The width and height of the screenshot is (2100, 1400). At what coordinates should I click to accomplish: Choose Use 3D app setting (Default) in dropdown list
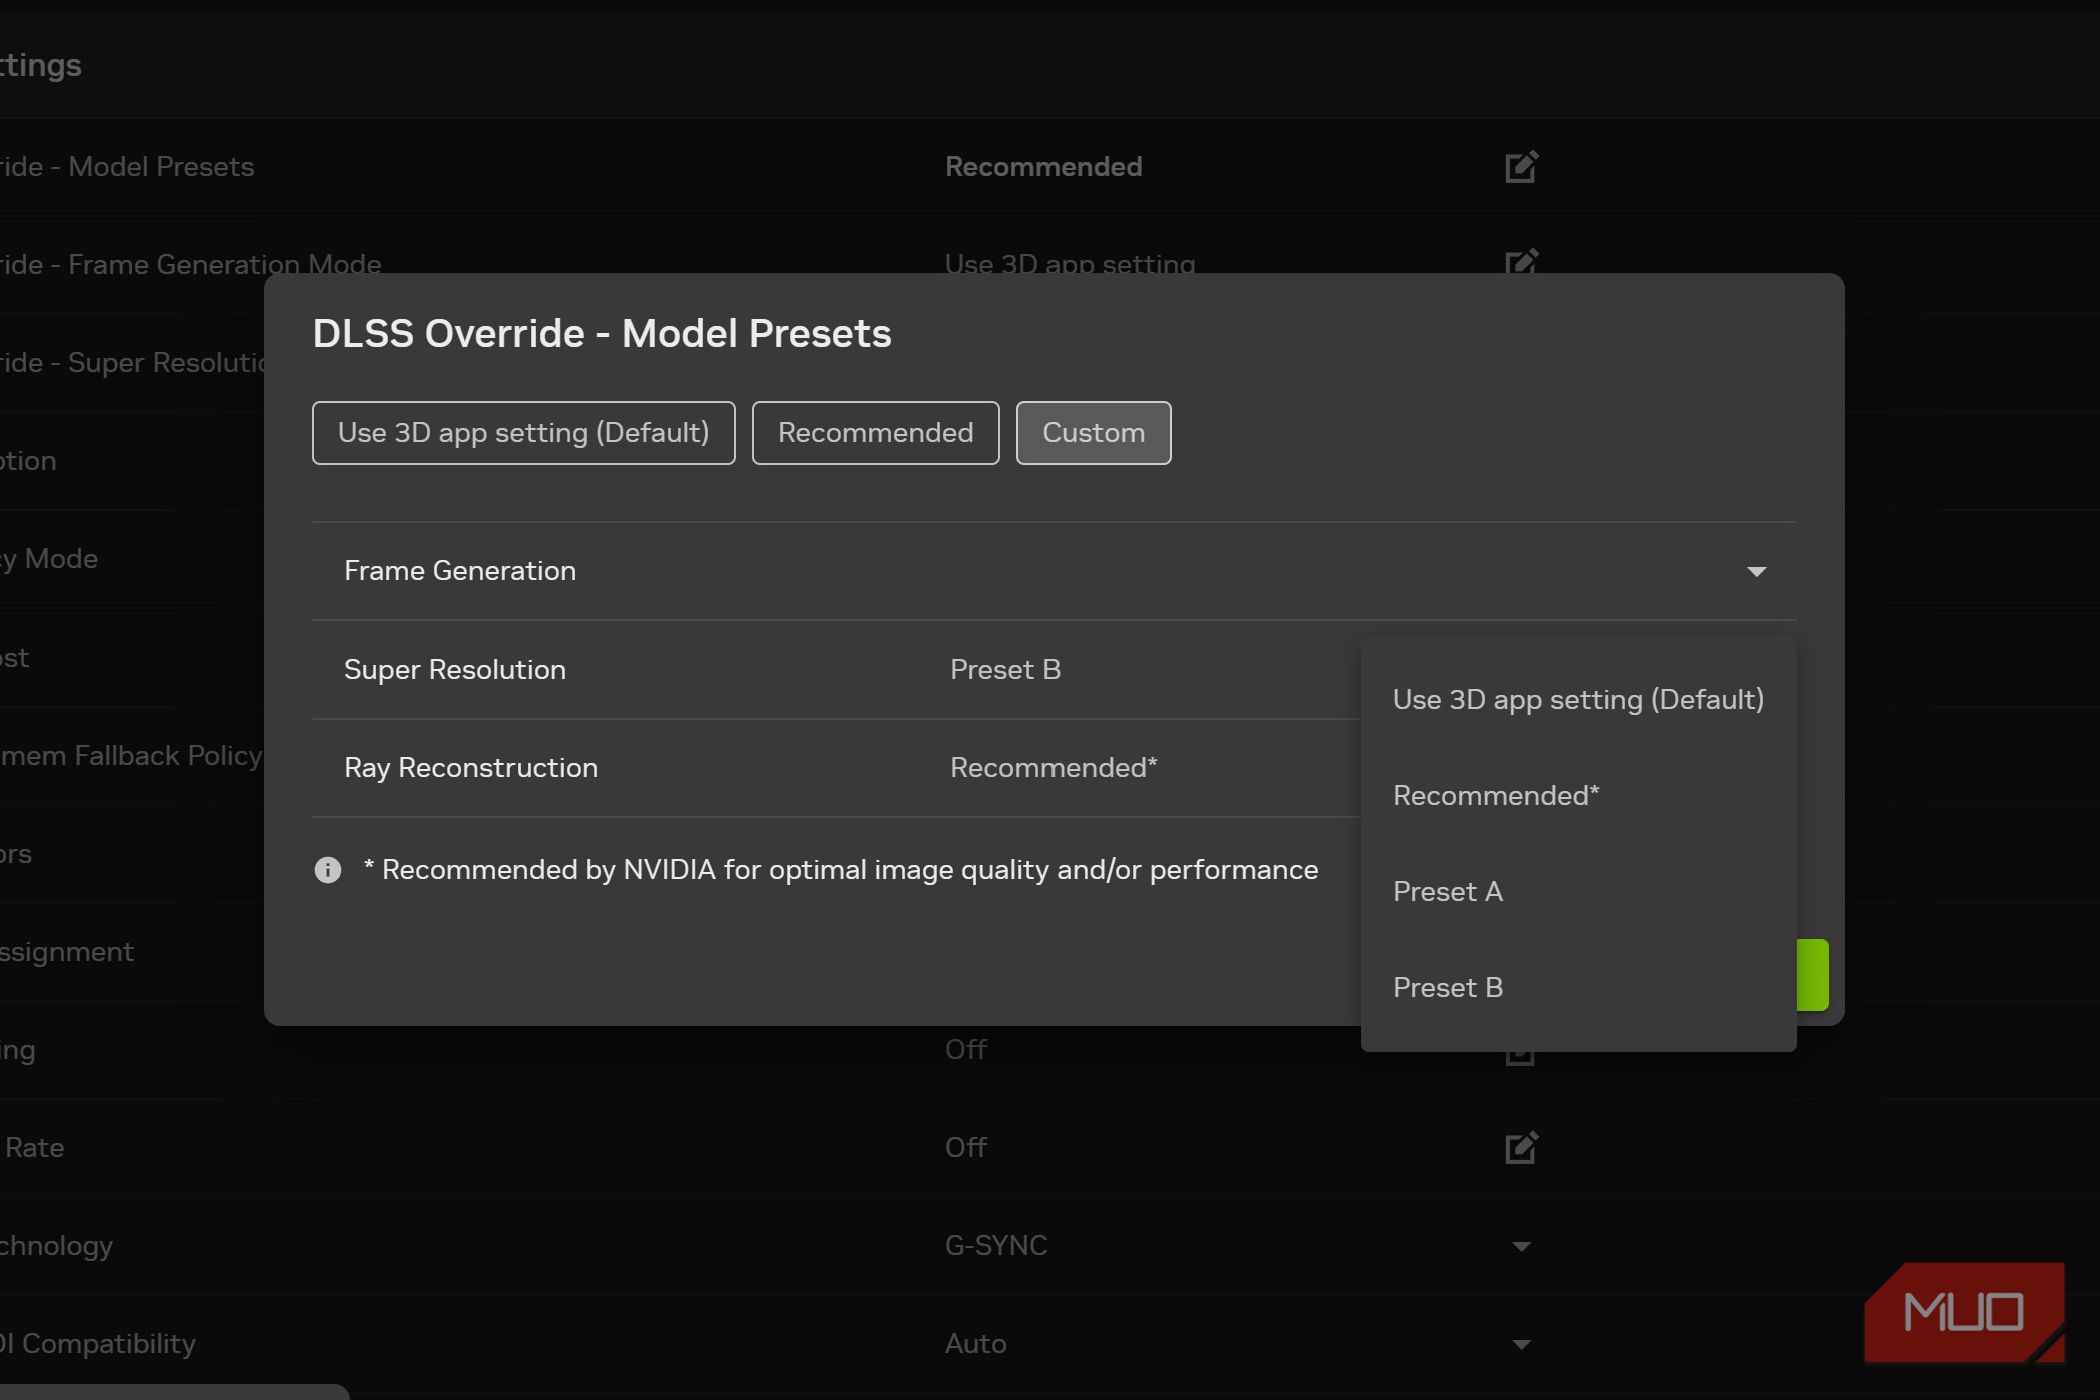[1578, 699]
